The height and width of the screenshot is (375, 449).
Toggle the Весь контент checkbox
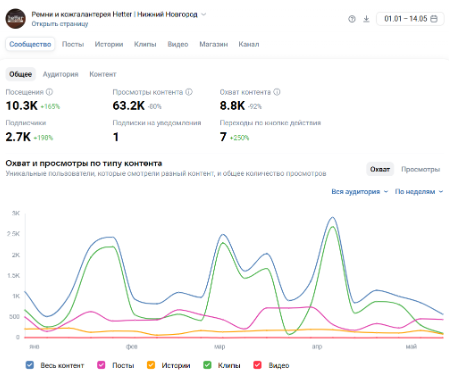30,365
